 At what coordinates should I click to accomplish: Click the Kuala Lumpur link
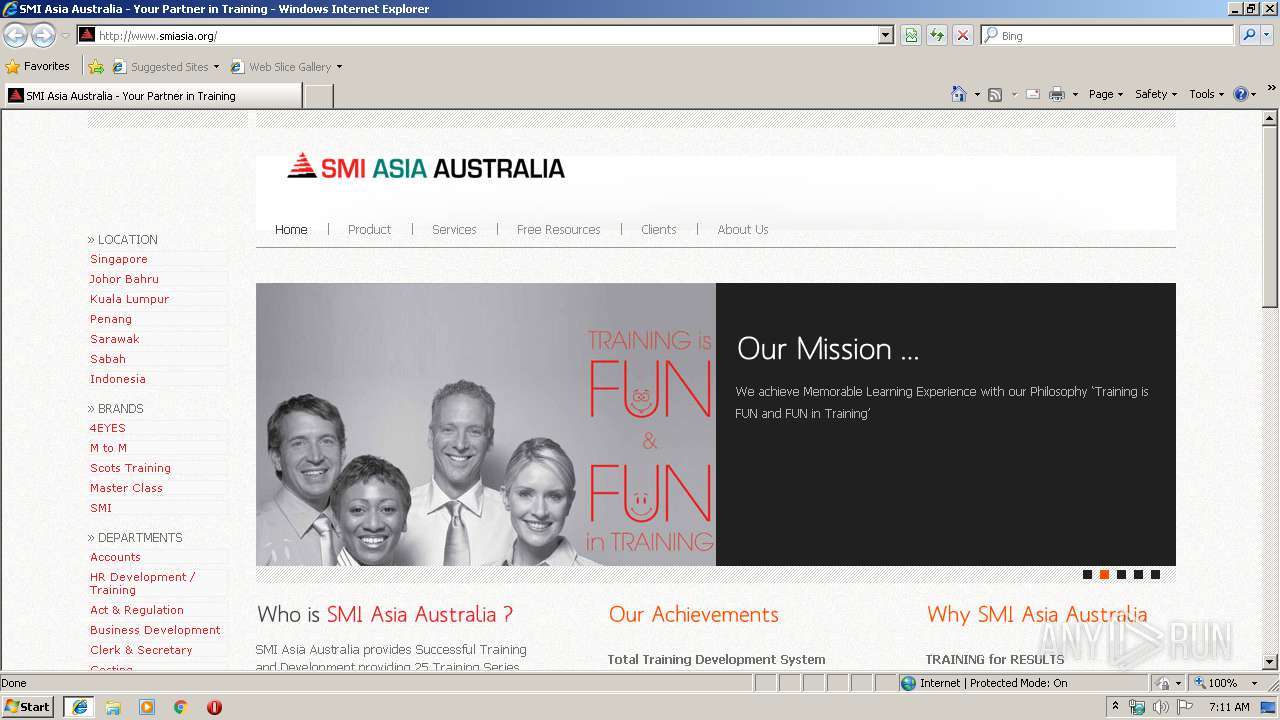click(x=129, y=299)
